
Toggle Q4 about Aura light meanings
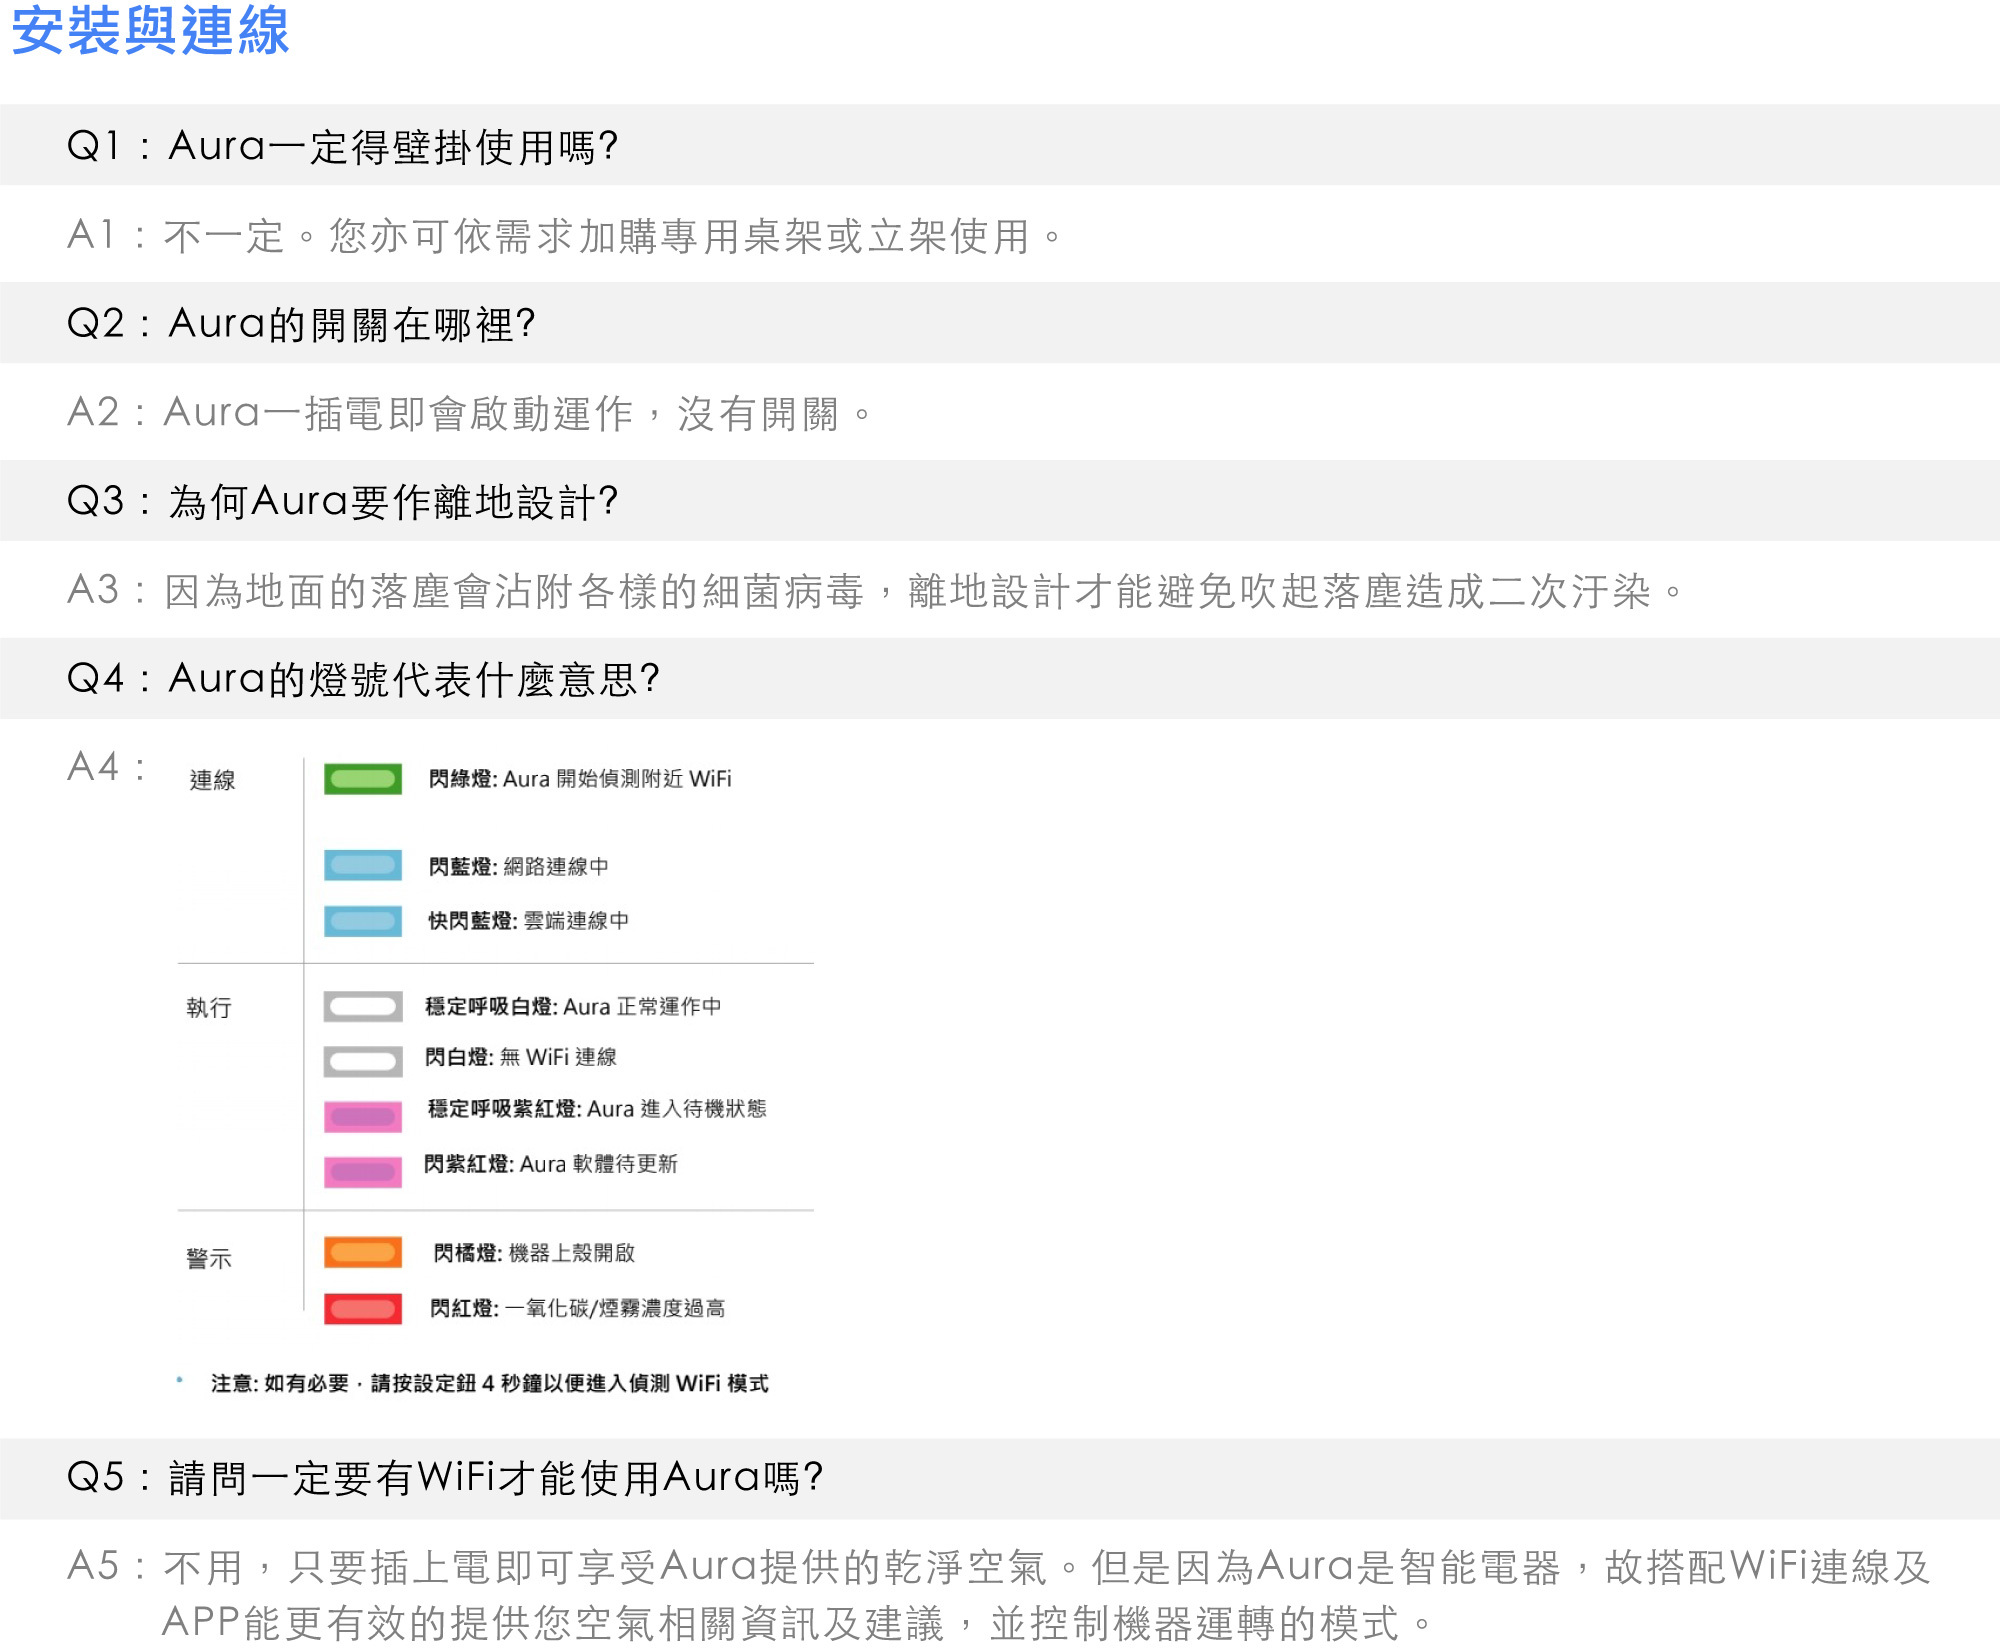(x=363, y=679)
